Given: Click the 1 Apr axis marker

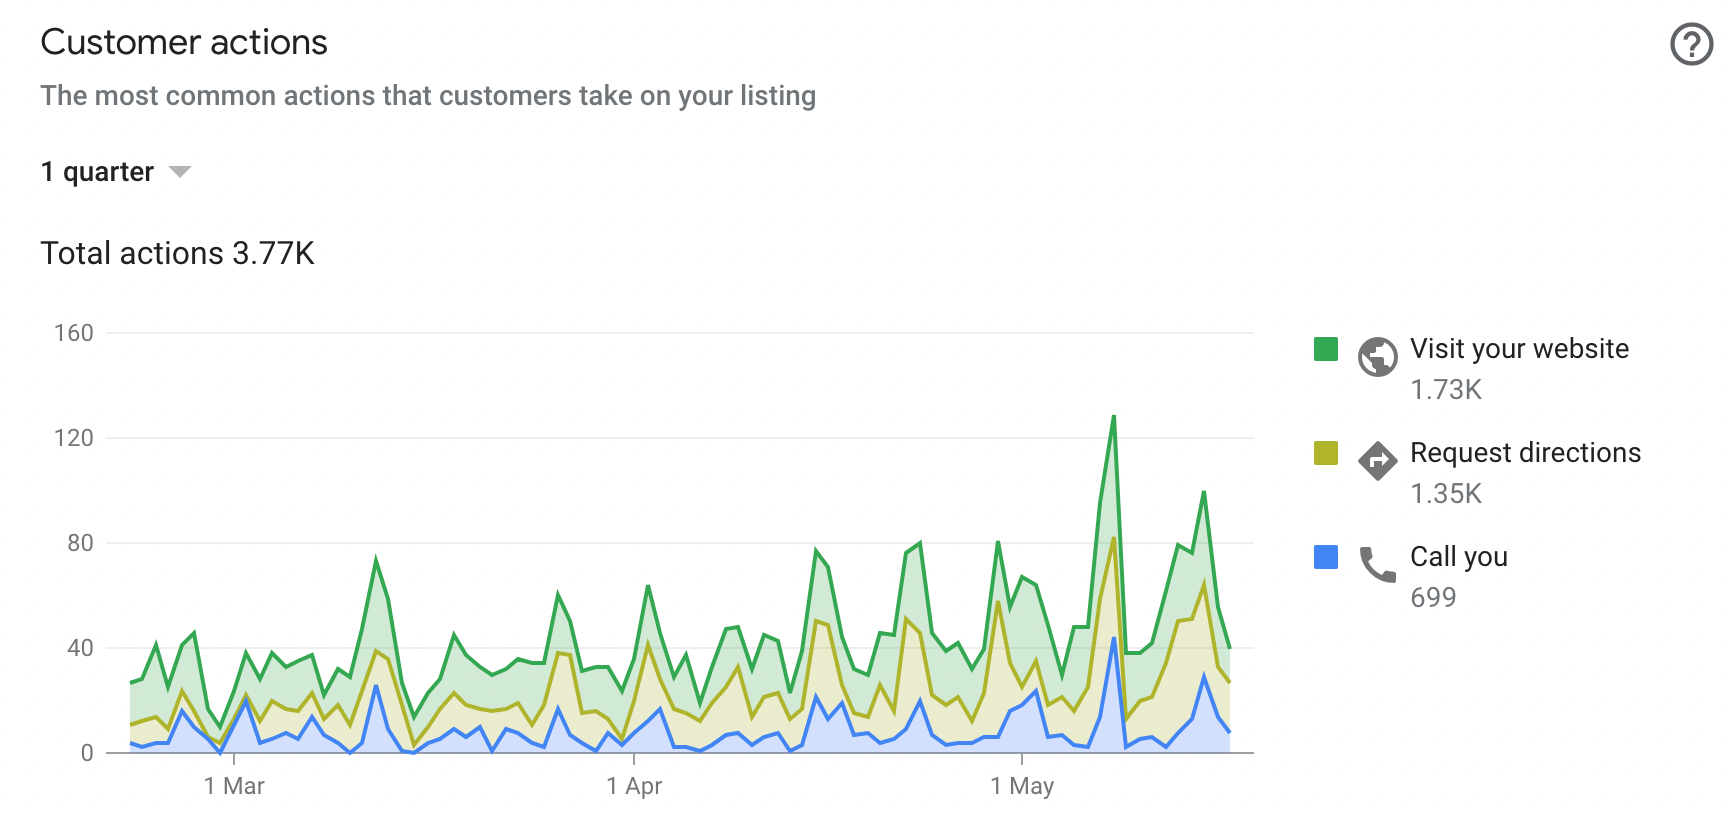Looking at the screenshot, I should tap(634, 786).
